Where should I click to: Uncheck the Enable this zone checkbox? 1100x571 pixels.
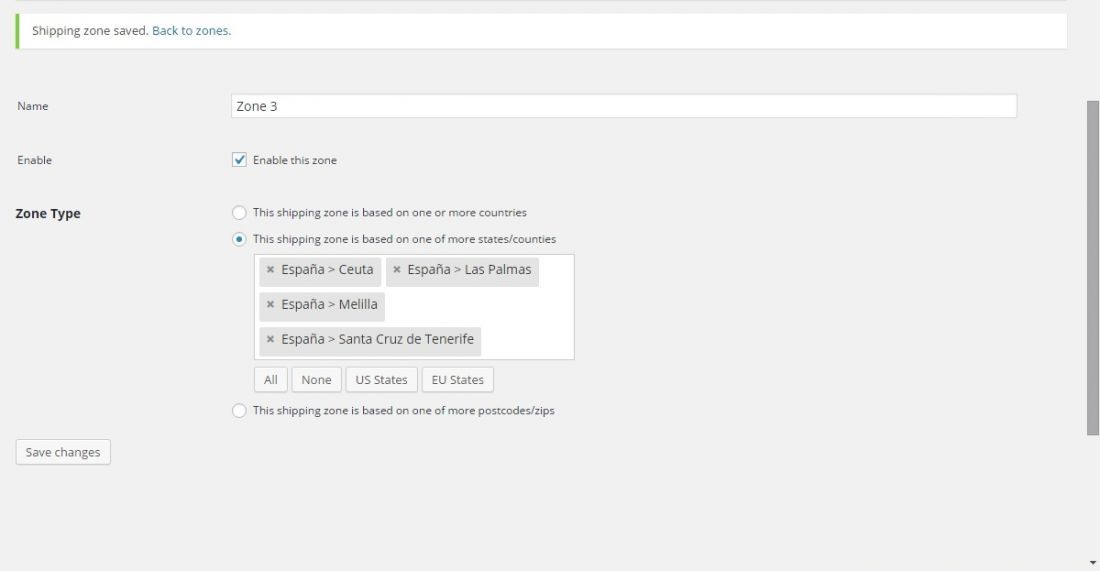pyautogui.click(x=239, y=160)
